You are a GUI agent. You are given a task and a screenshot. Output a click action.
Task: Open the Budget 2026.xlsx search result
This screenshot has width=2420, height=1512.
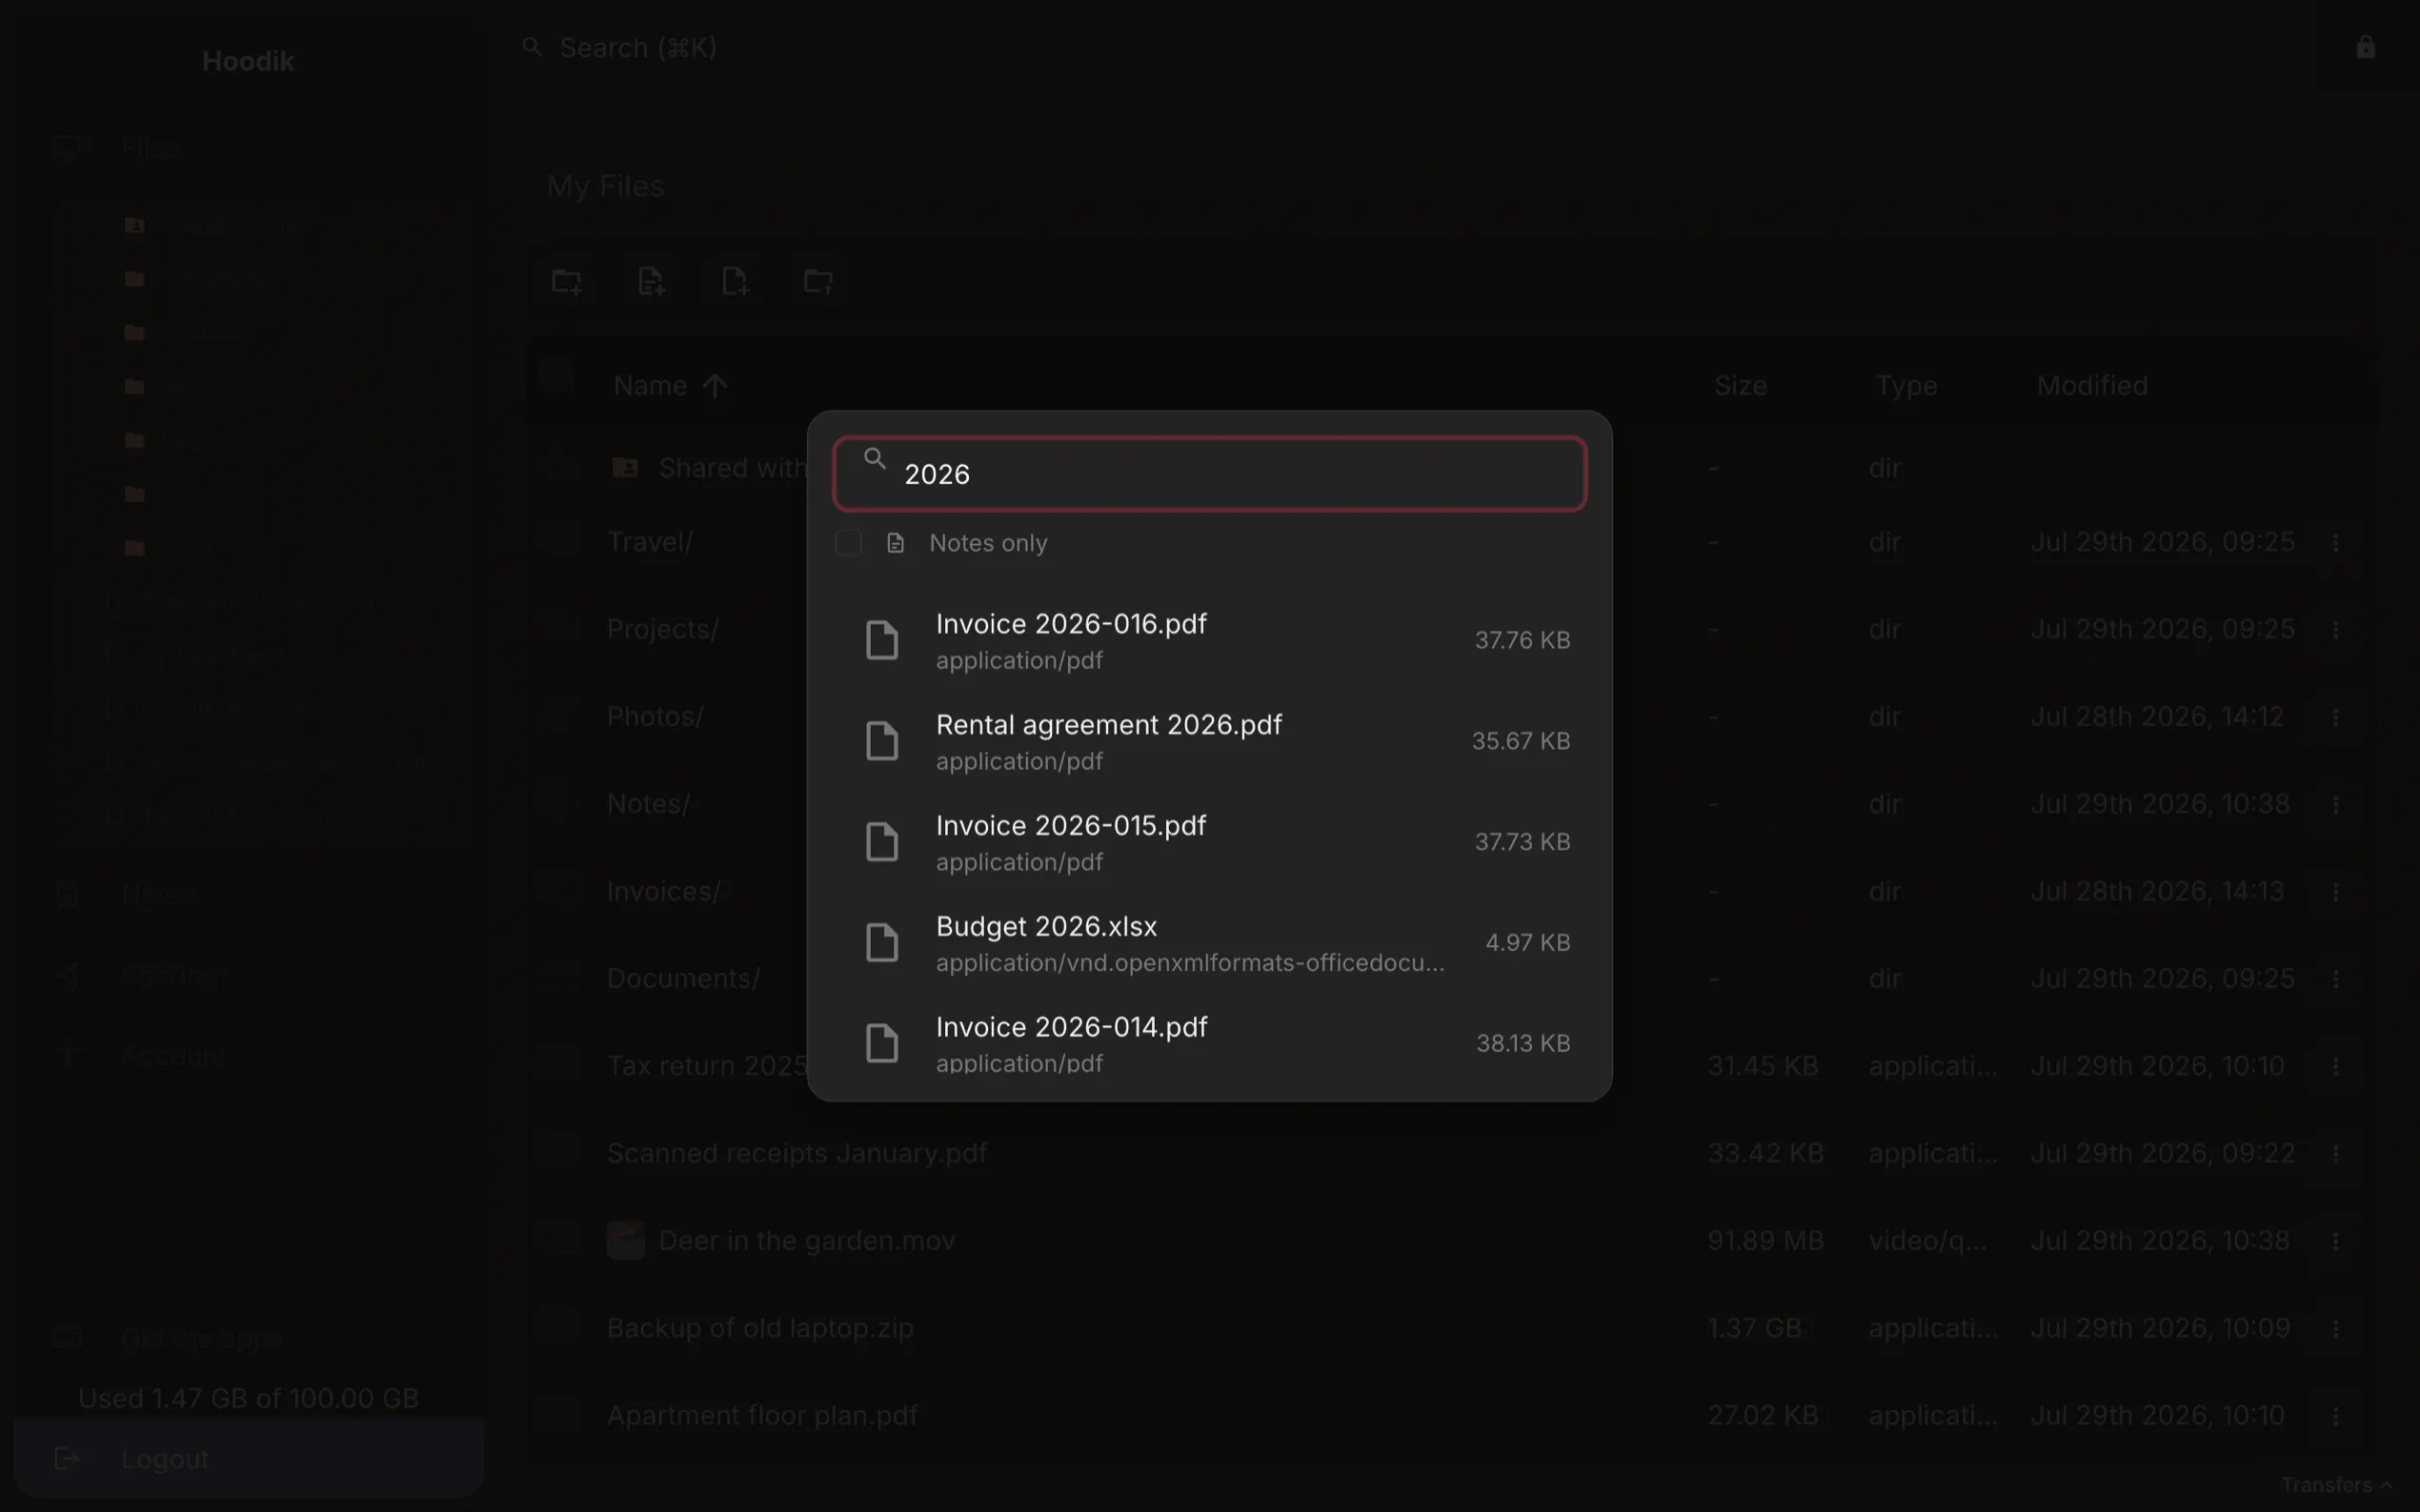[1210, 943]
